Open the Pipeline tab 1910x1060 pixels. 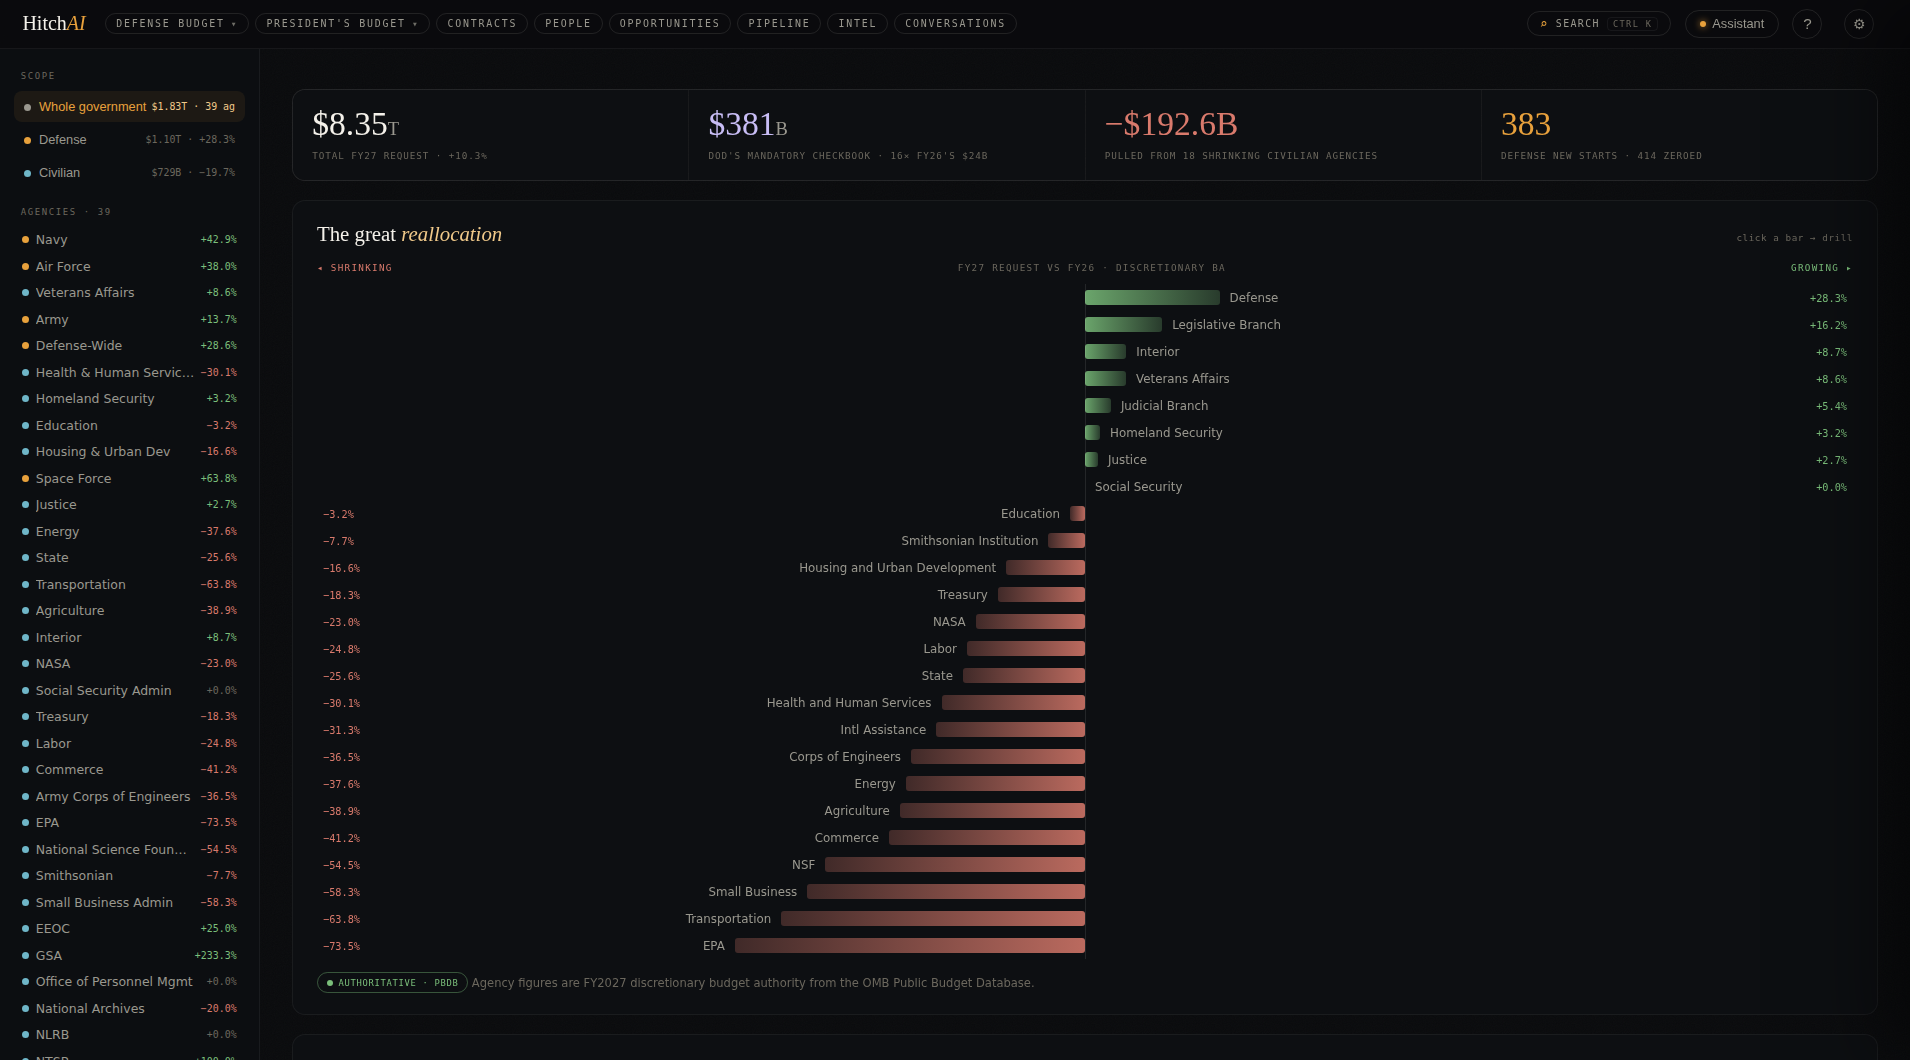tap(779, 23)
